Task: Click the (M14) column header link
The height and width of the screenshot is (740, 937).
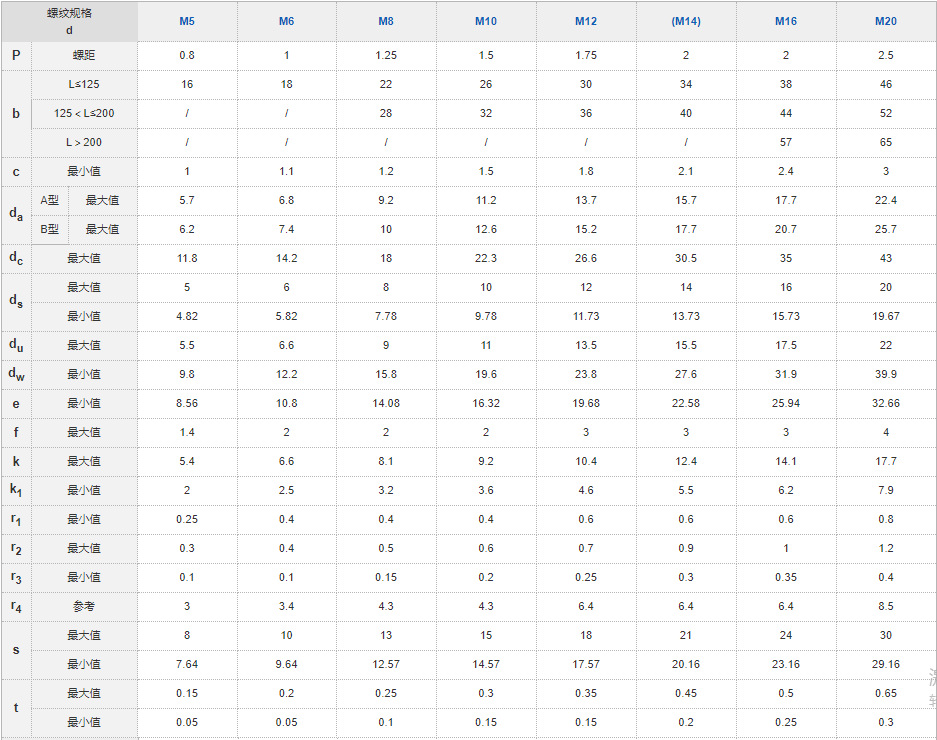Action: coord(686,21)
